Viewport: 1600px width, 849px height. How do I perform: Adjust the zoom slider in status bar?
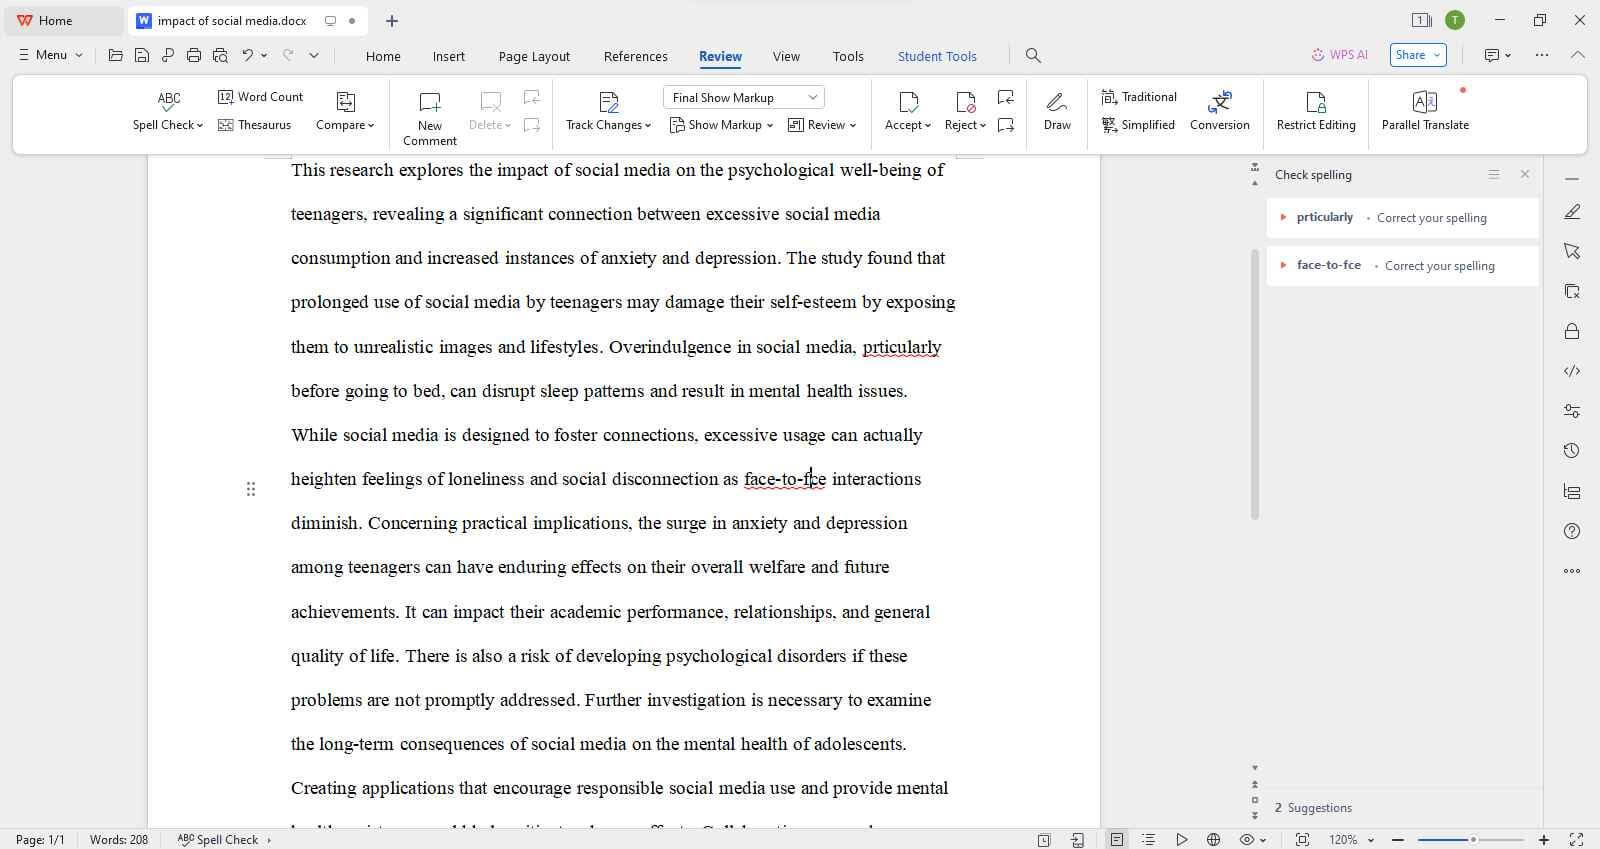point(1472,840)
